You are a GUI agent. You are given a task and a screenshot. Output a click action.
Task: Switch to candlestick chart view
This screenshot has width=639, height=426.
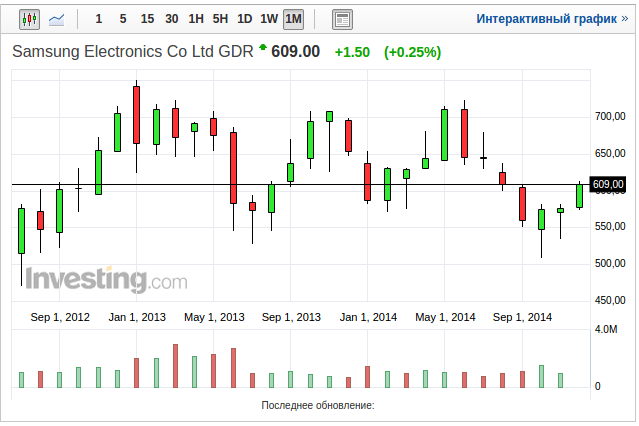click(x=29, y=19)
